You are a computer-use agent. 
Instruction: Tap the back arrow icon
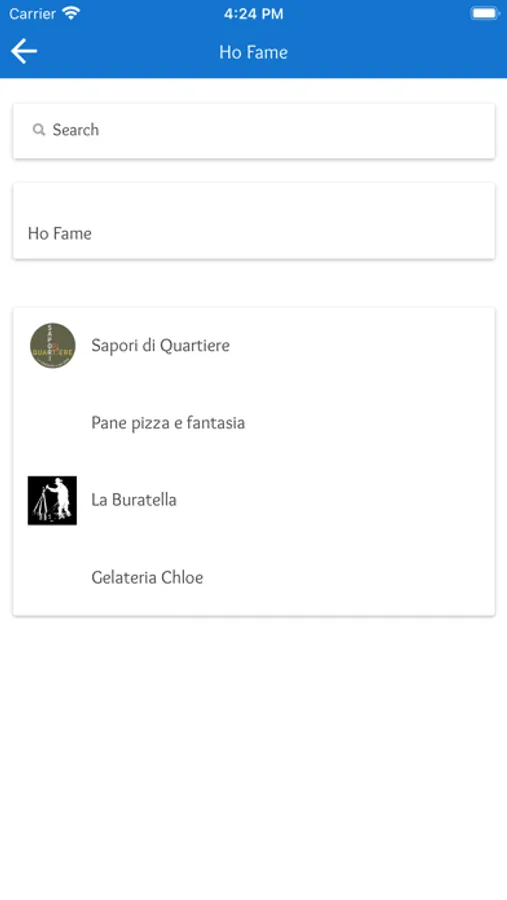coord(24,51)
